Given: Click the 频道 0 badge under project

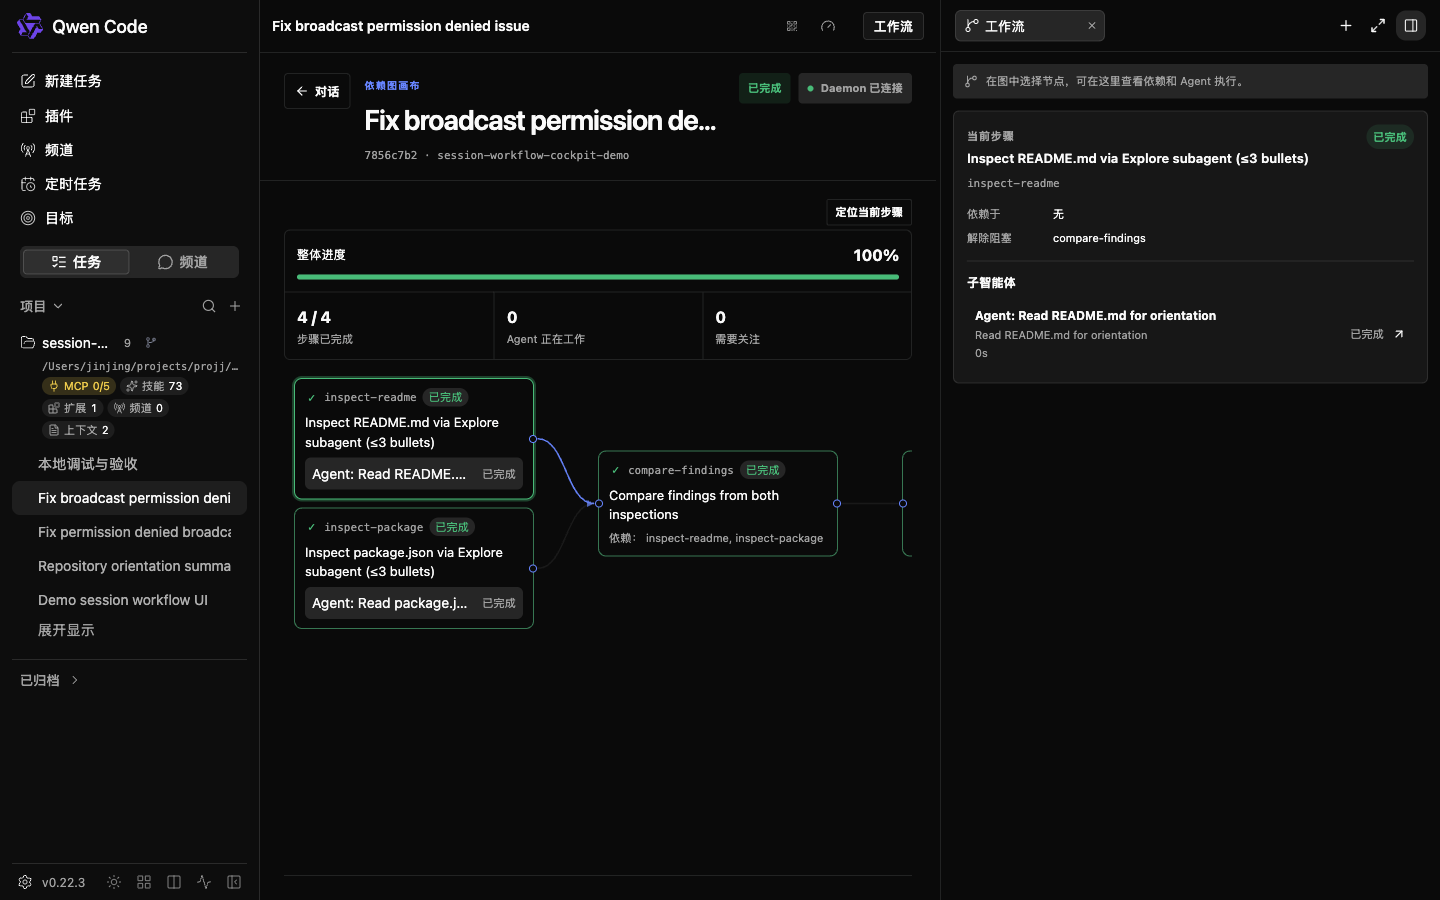Looking at the screenshot, I should click(x=138, y=408).
